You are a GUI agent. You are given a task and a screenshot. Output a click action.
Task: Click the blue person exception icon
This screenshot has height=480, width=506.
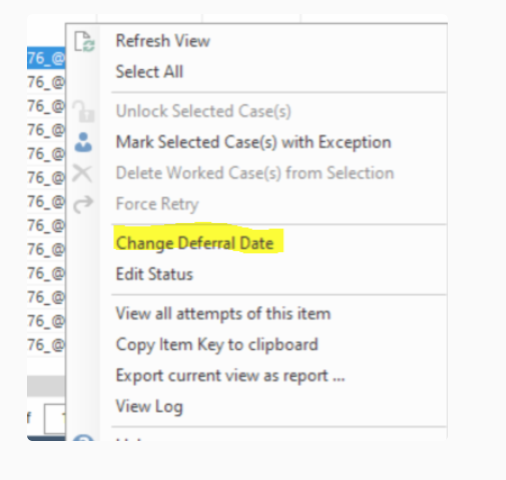83,142
